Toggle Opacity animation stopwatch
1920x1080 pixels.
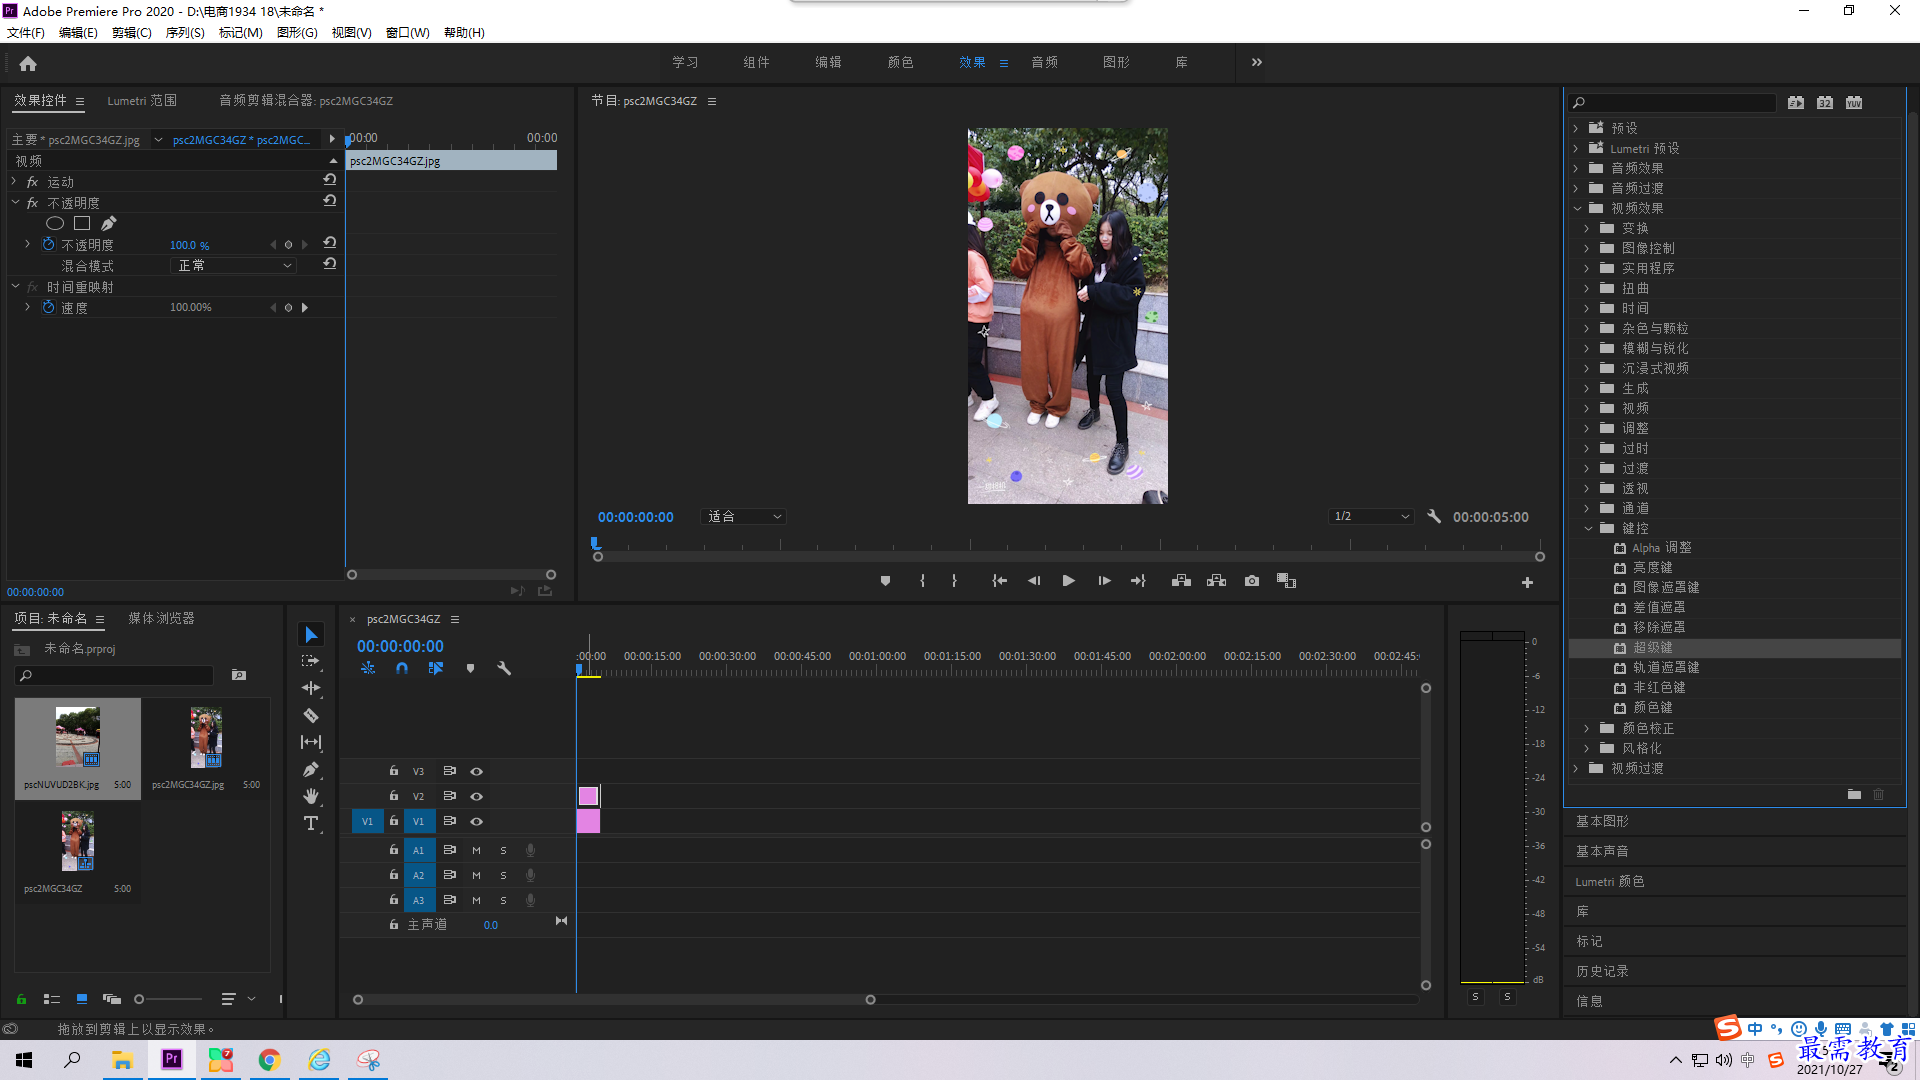(x=48, y=244)
